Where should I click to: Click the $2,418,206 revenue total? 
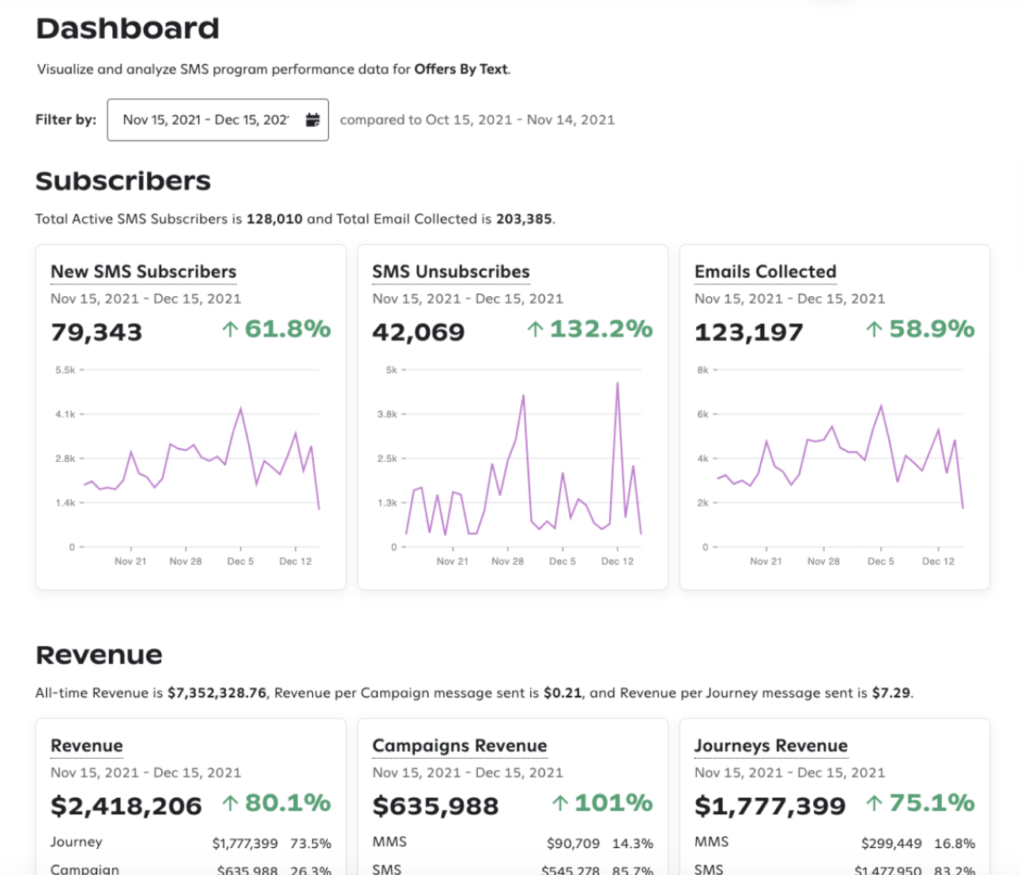point(126,806)
